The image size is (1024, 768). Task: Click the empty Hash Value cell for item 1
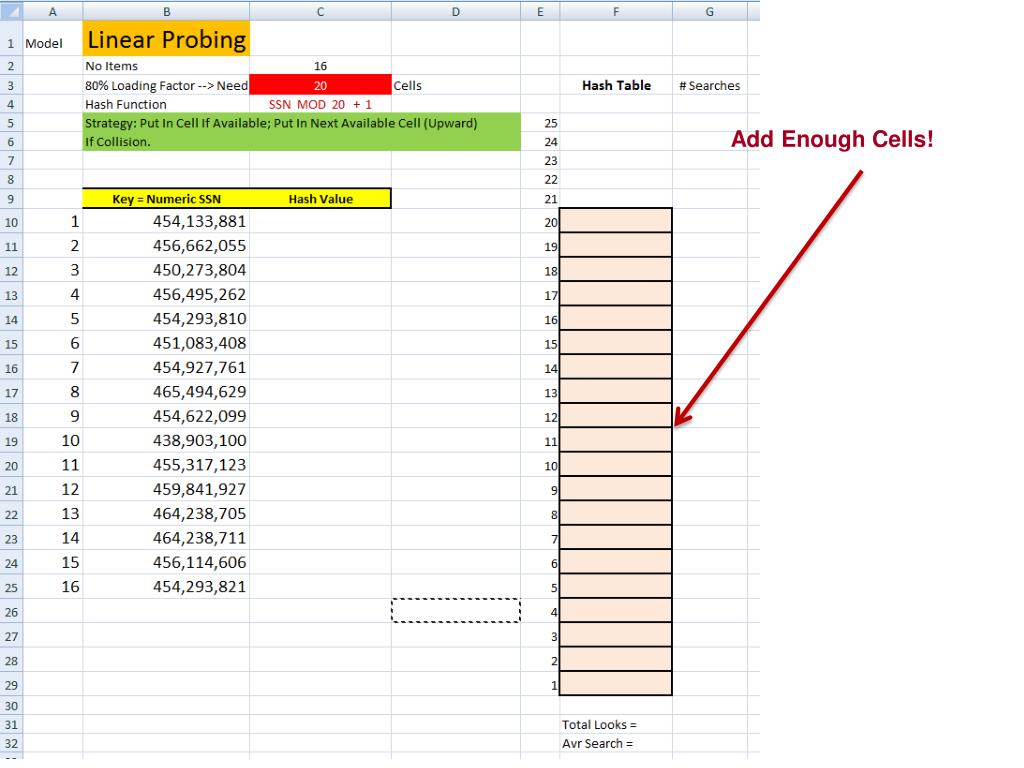[321, 221]
